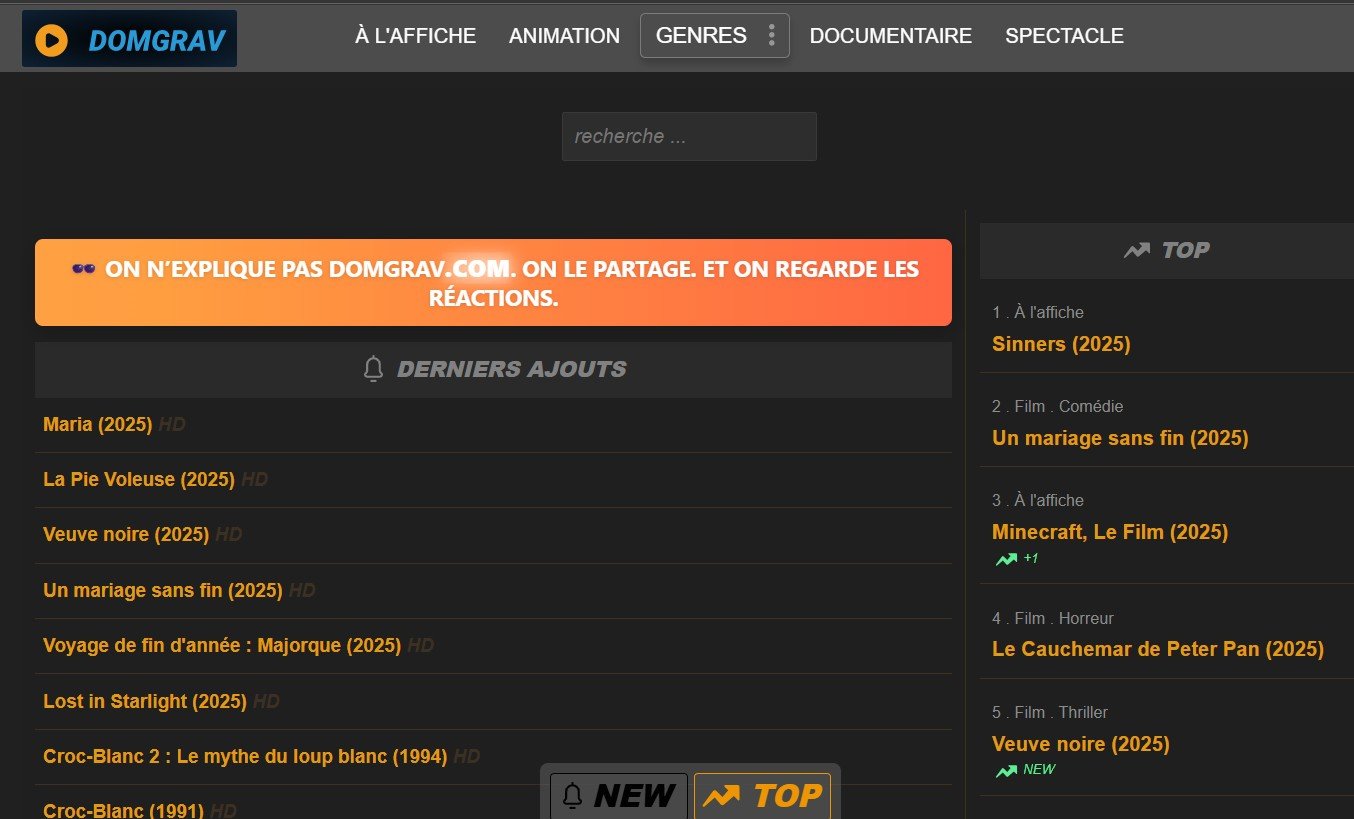Open the À L'AFFICHE menu item

click(x=415, y=36)
